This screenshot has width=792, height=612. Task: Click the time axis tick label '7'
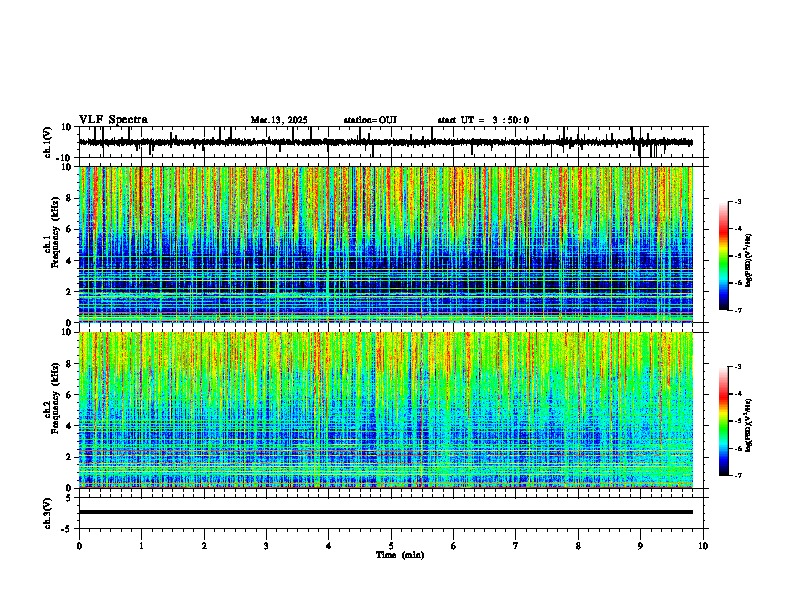point(516,546)
